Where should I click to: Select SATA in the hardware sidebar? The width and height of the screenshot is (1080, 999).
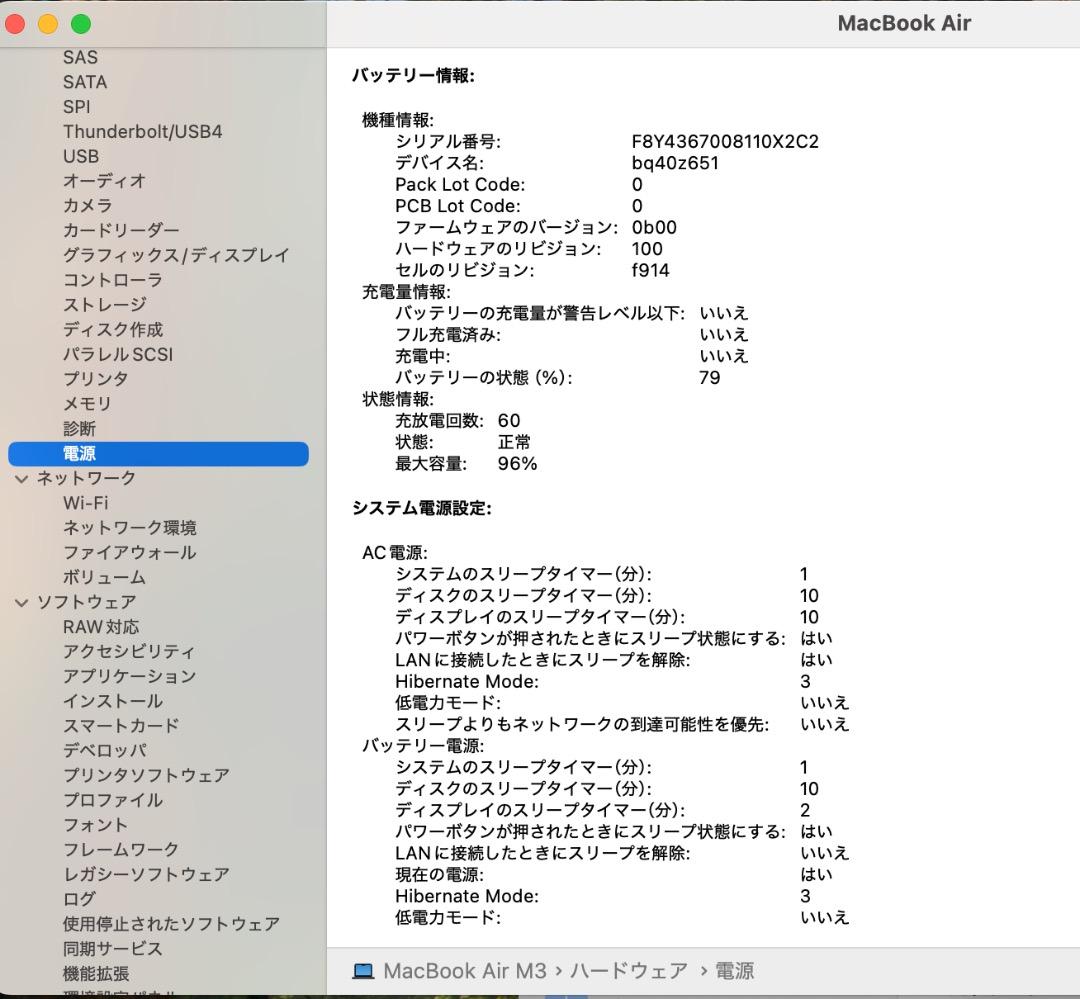84,82
